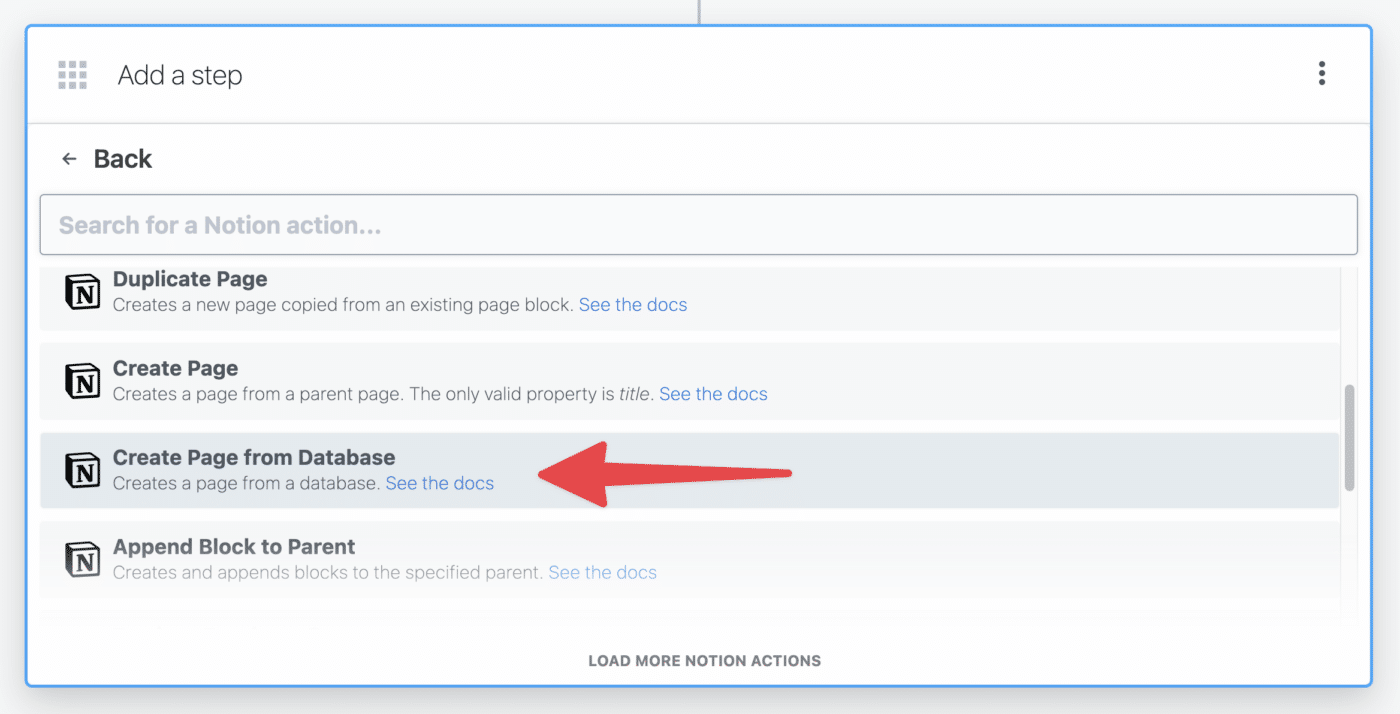
Task: Pick the Append Block to Parent action
Action: point(689,559)
